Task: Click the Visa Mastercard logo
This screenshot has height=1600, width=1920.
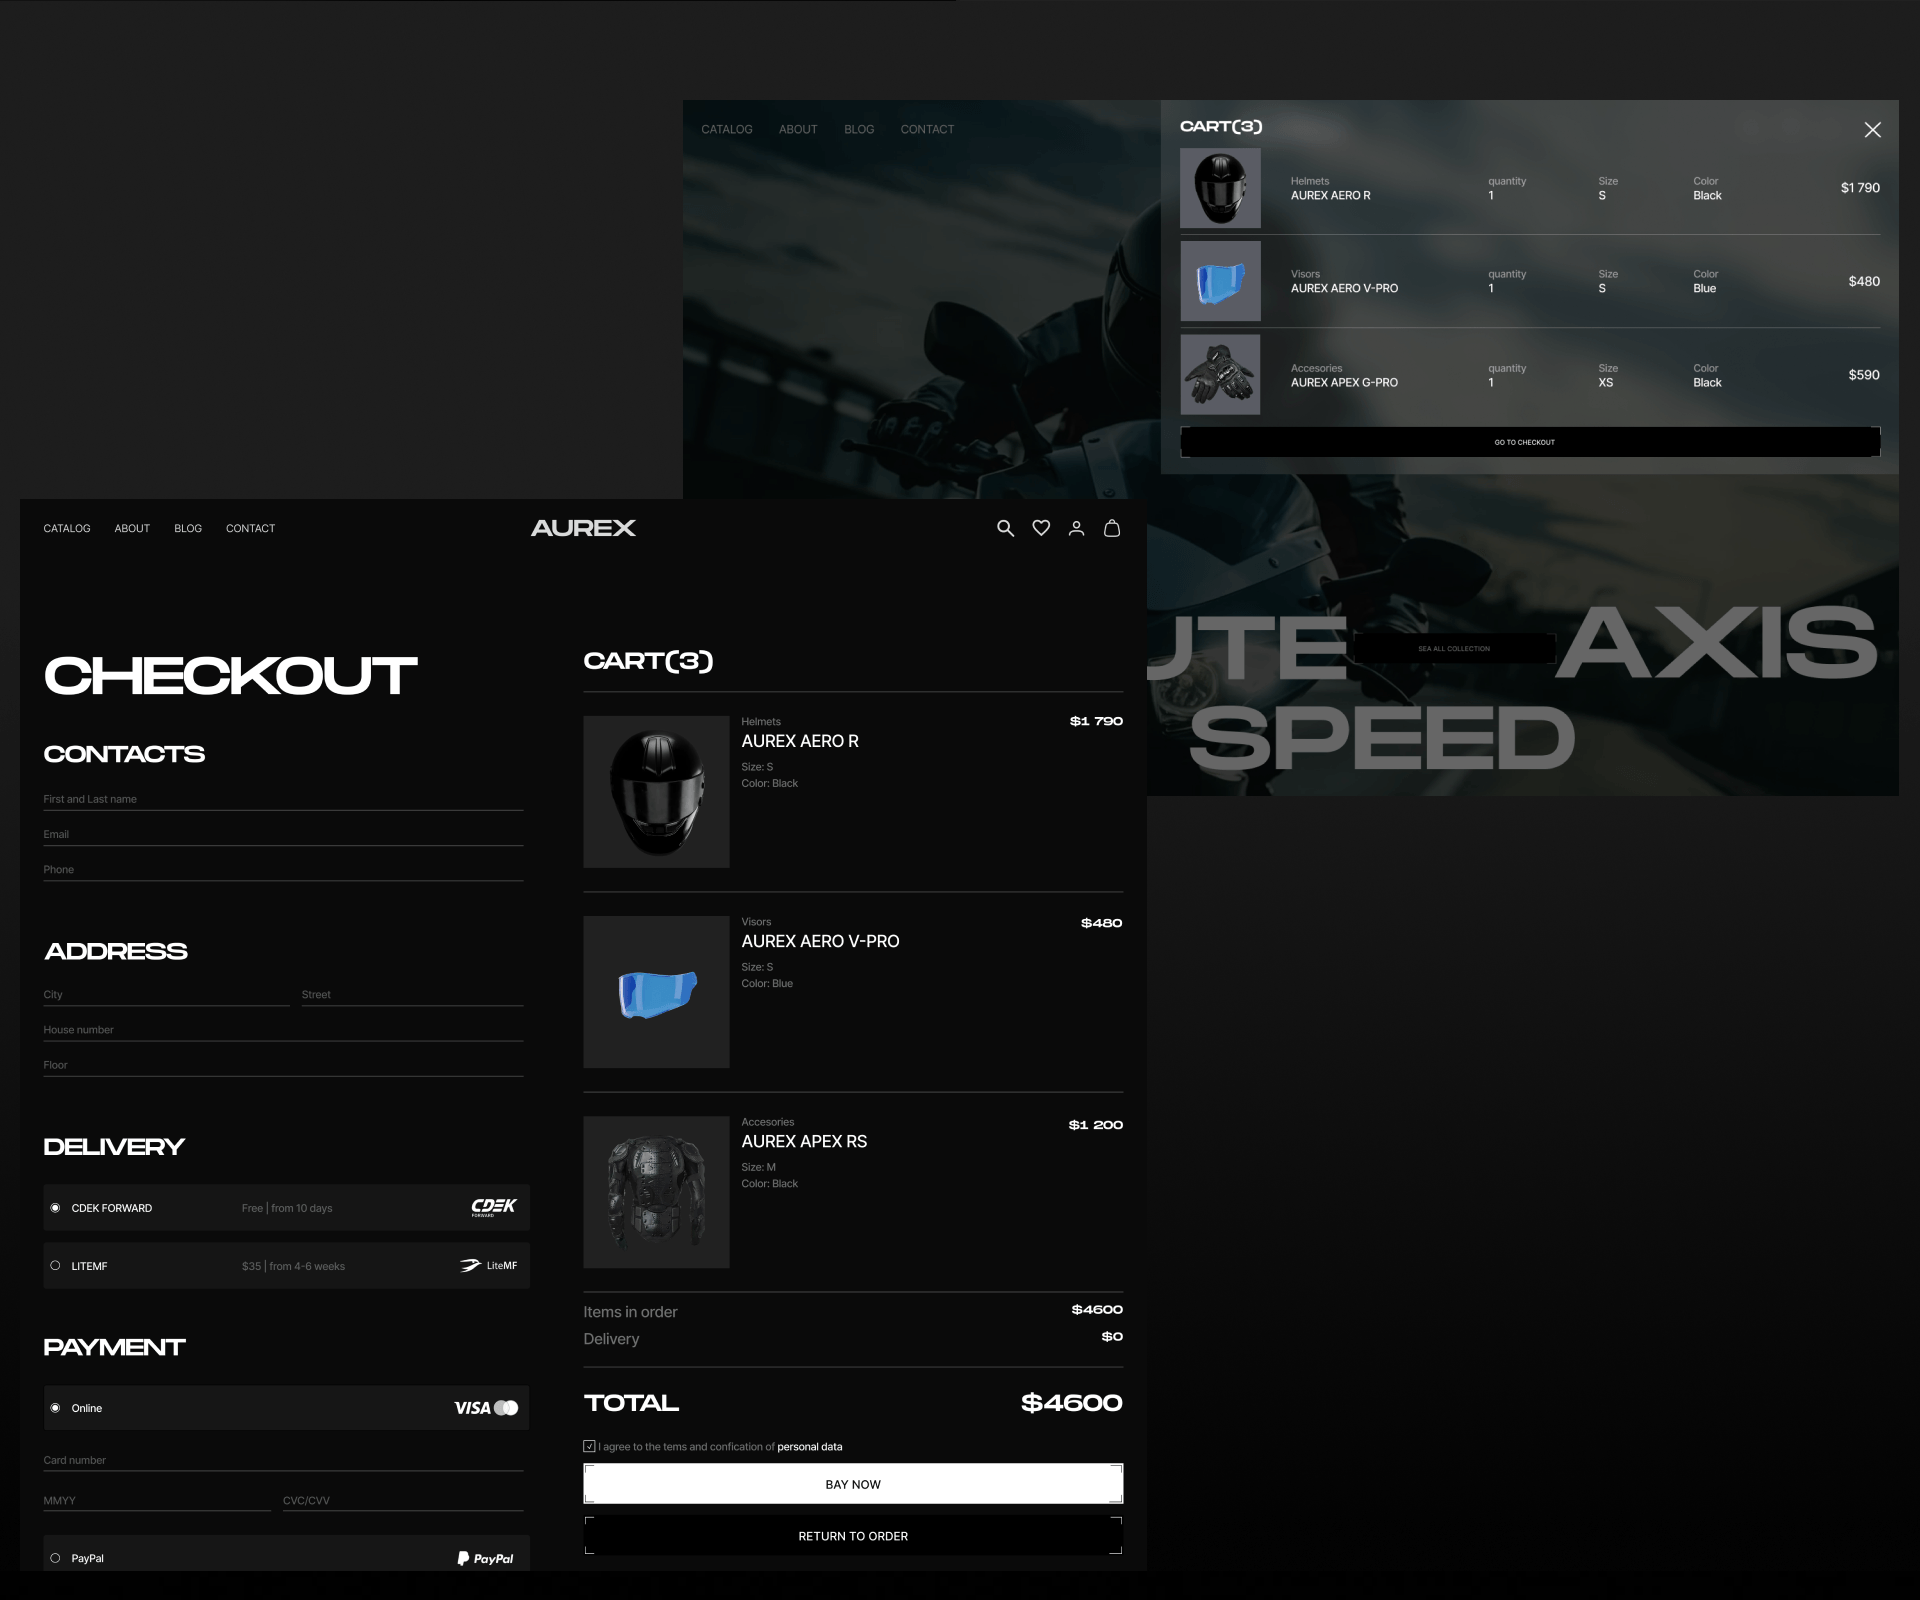Action: pyautogui.click(x=486, y=1408)
